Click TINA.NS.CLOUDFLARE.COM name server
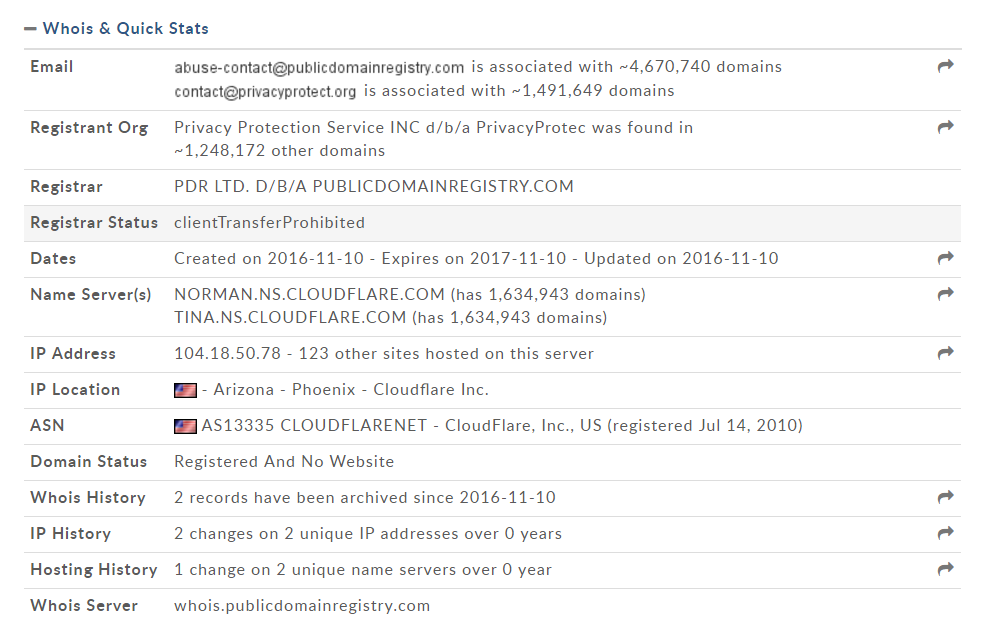Image resolution: width=981 pixels, height=633 pixels. point(290,319)
